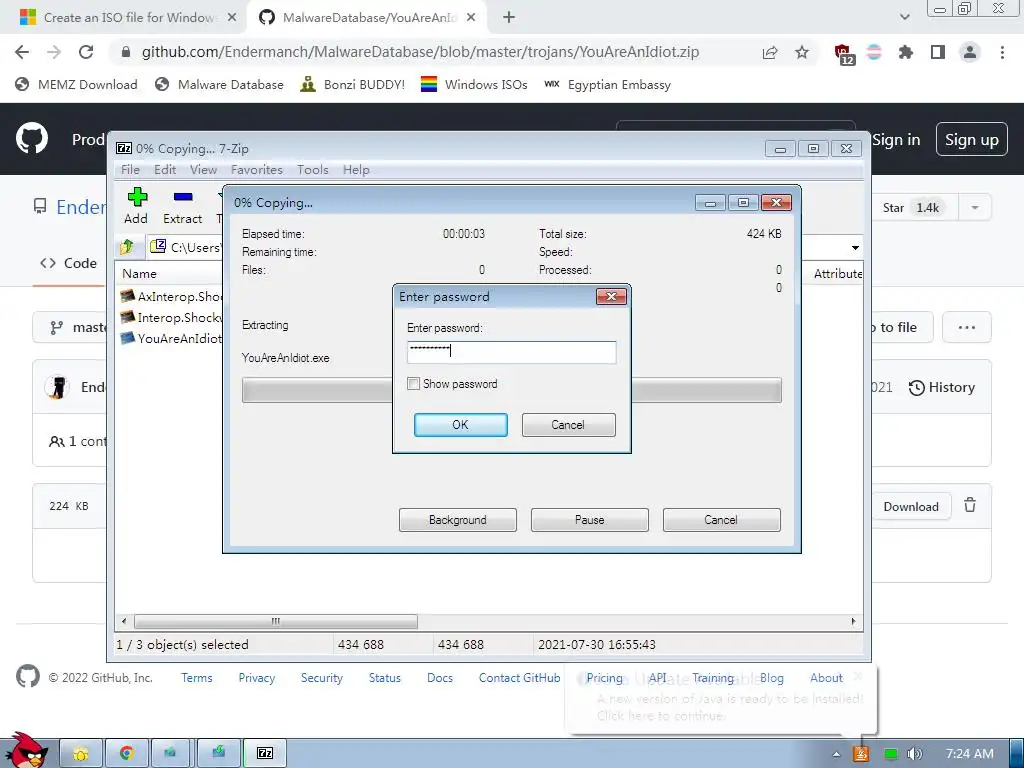
Task: Open the new tab plus button
Action: 509,18
